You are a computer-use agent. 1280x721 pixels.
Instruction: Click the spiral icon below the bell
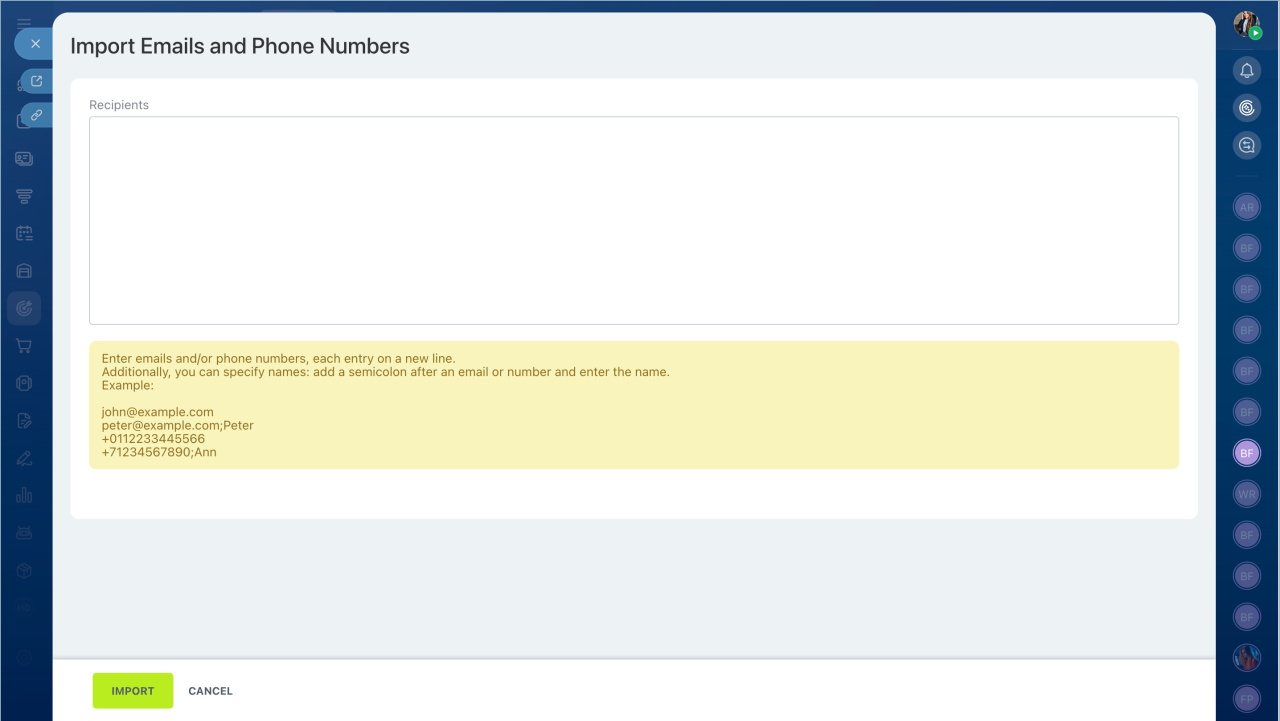(x=1246, y=108)
